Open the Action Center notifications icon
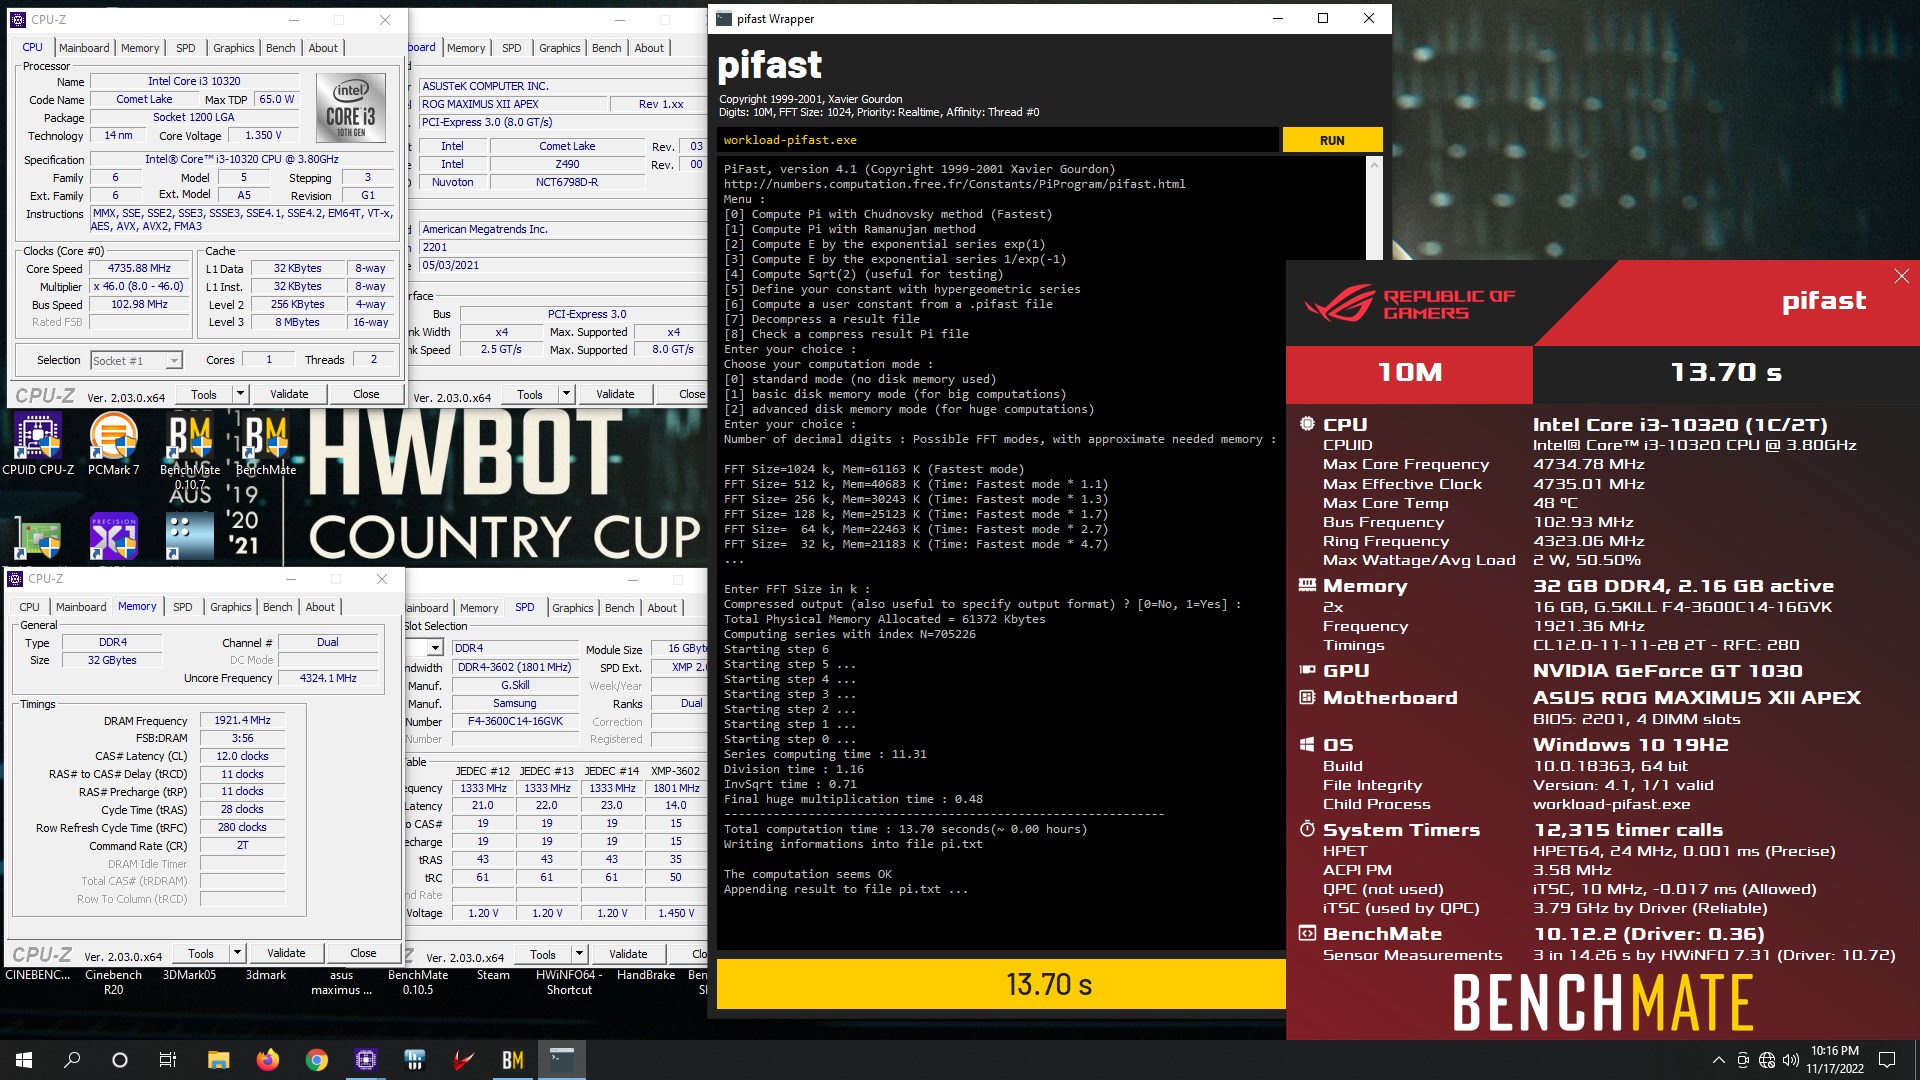 click(x=1887, y=1060)
